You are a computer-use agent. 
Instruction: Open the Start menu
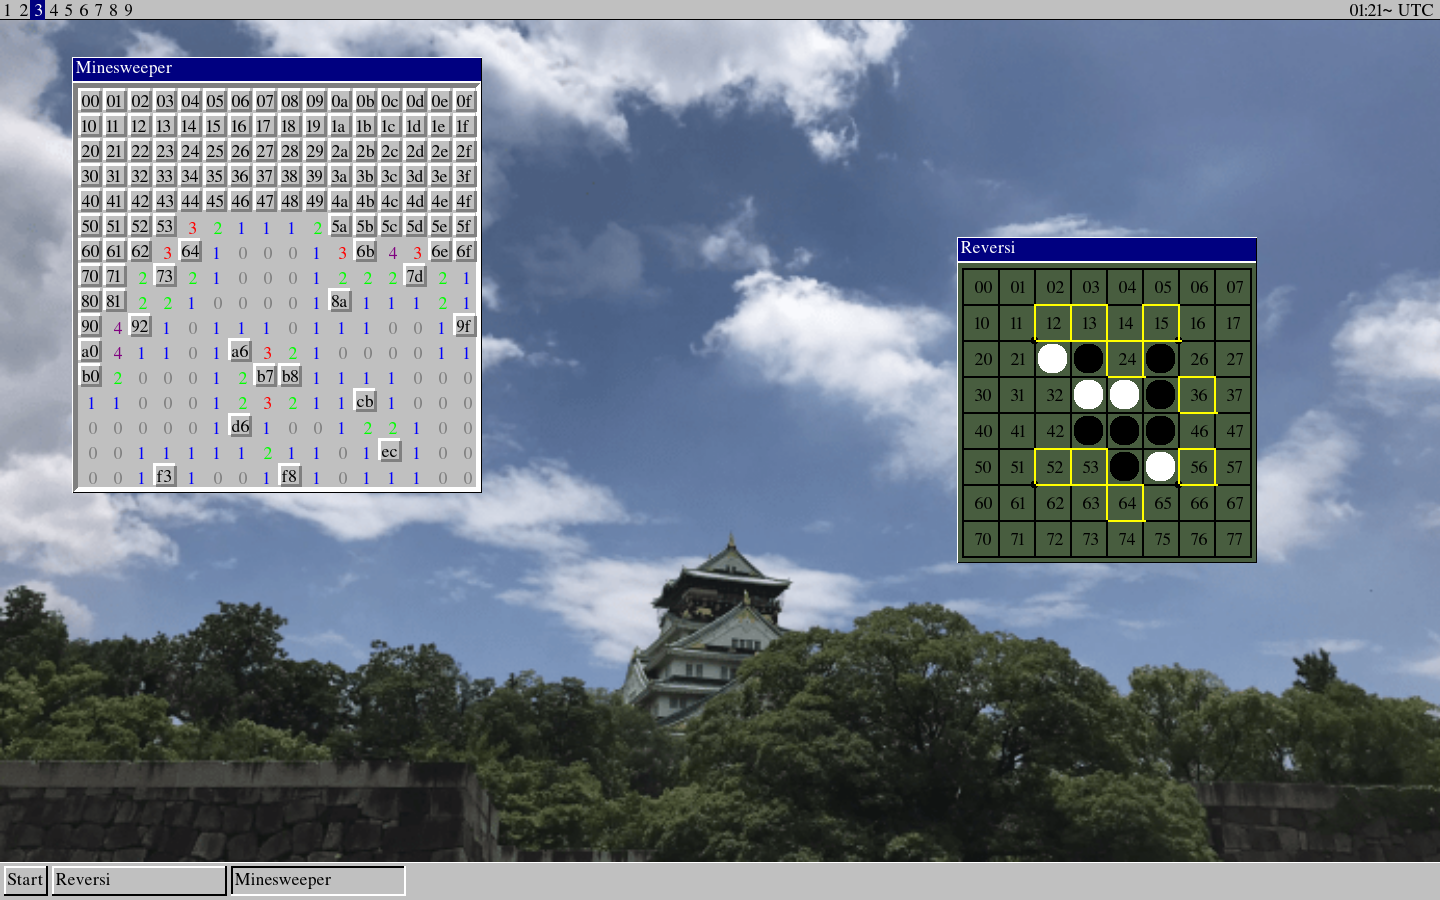click(25, 880)
